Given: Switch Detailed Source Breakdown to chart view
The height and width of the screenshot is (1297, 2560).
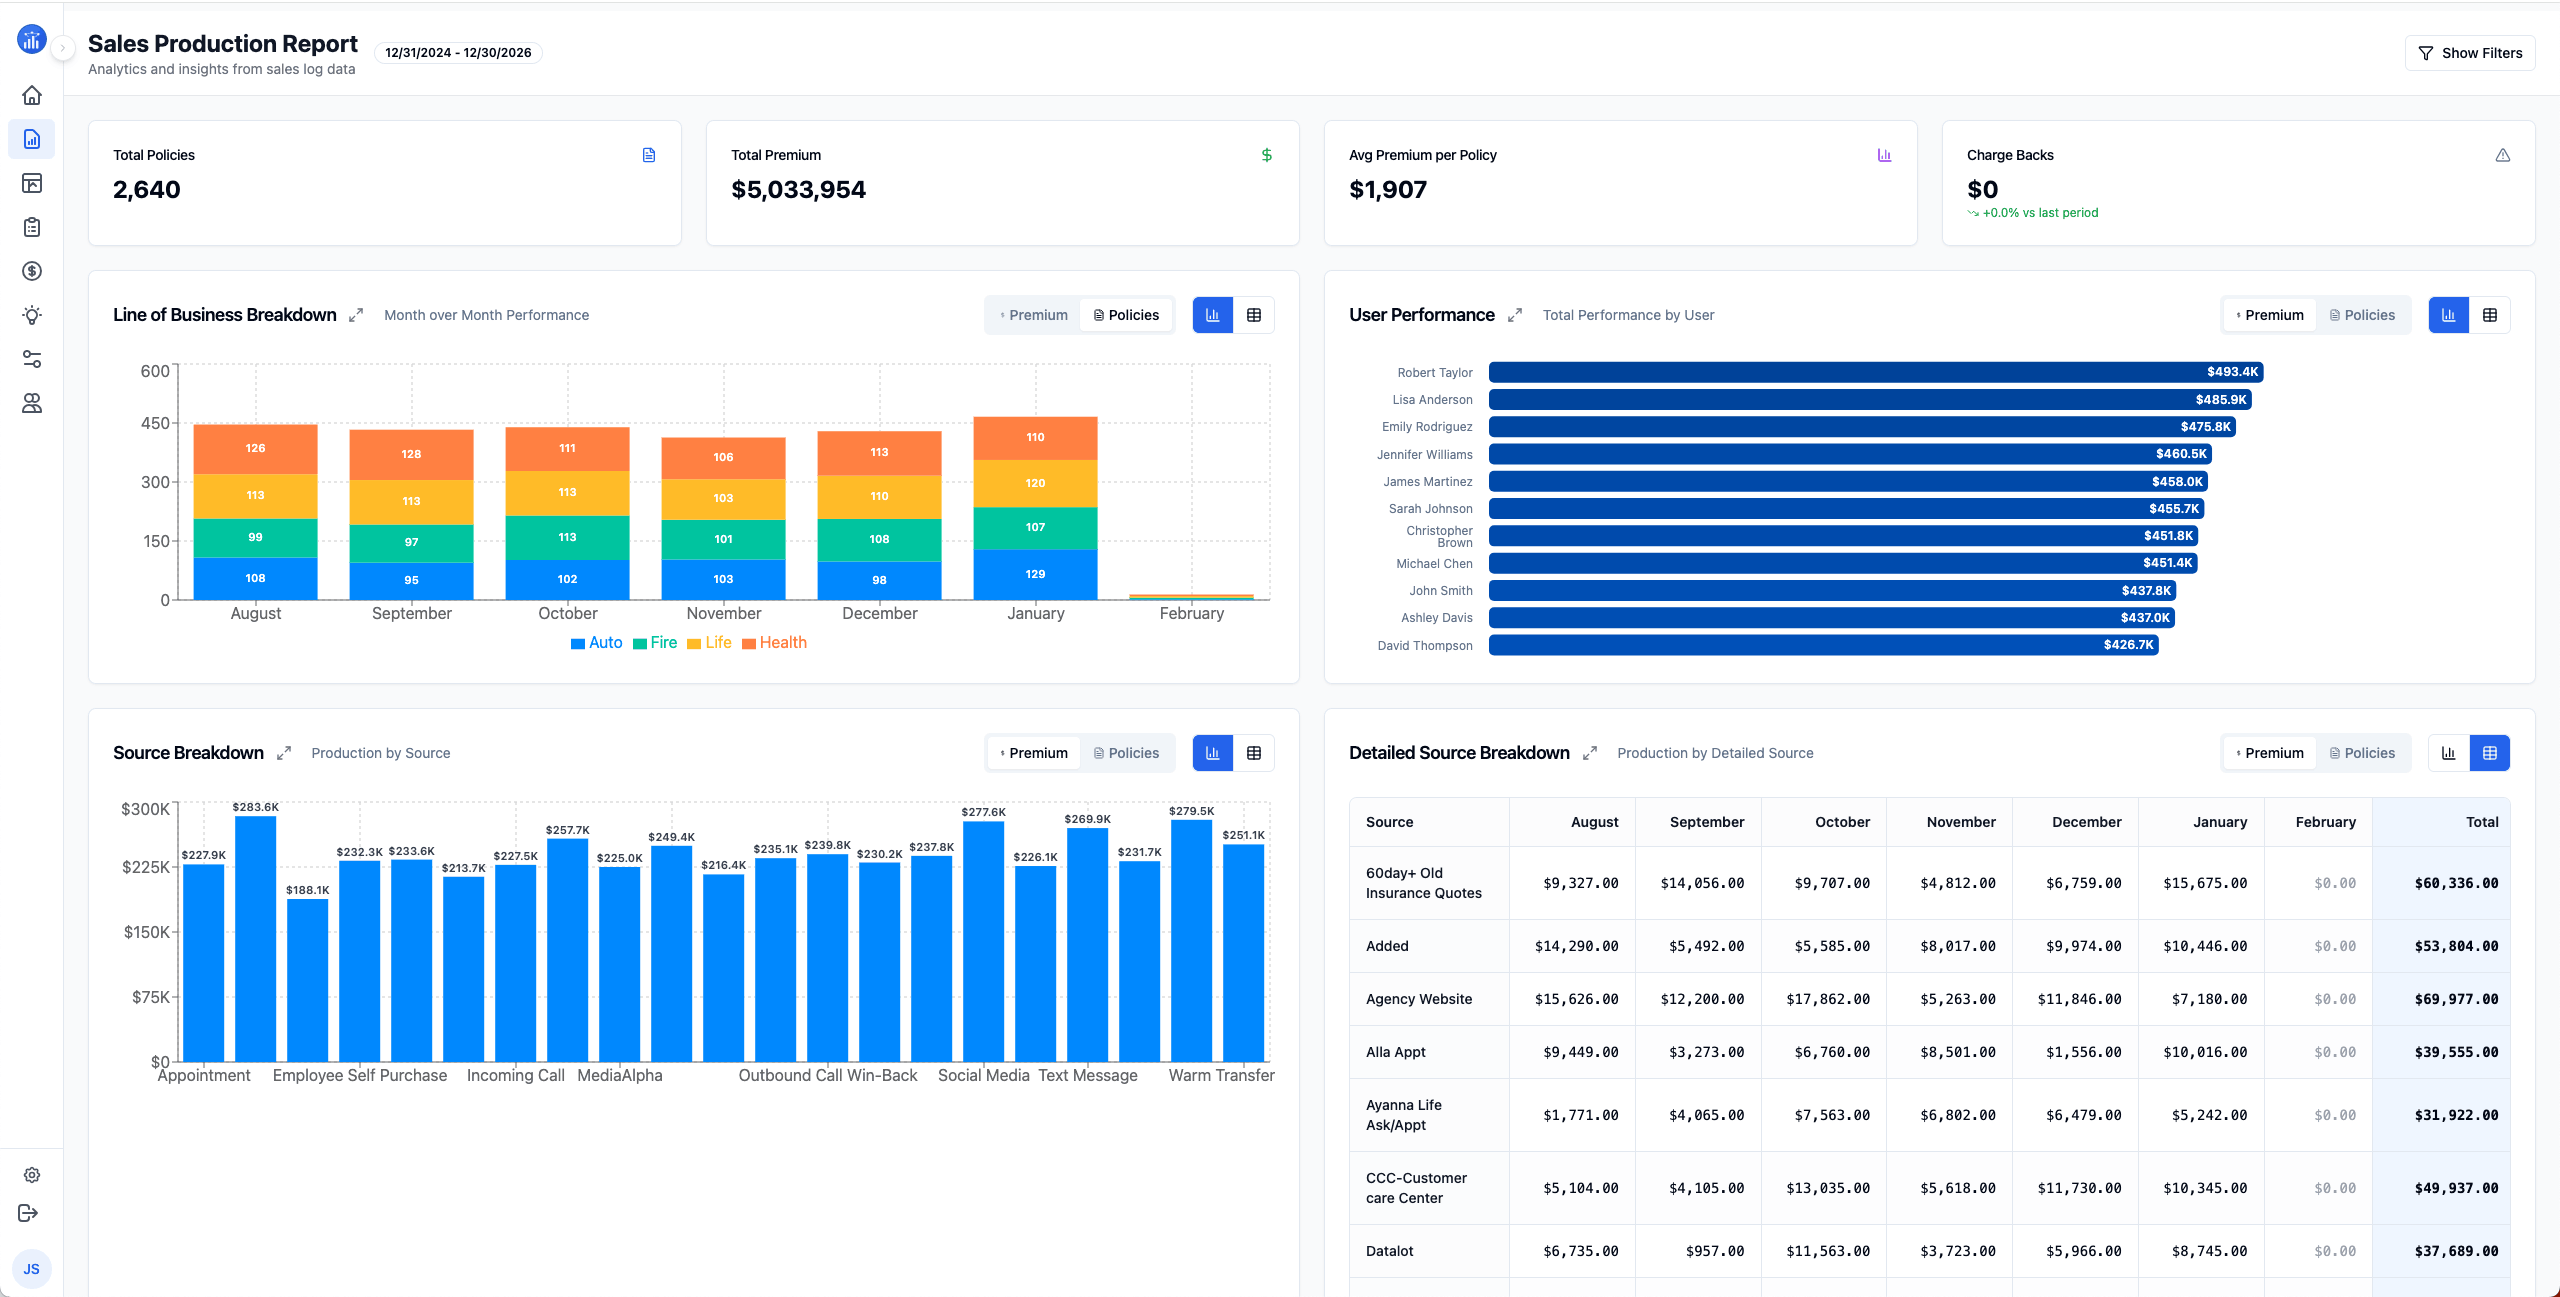Looking at the screenshot, I should pos(2449,753).
